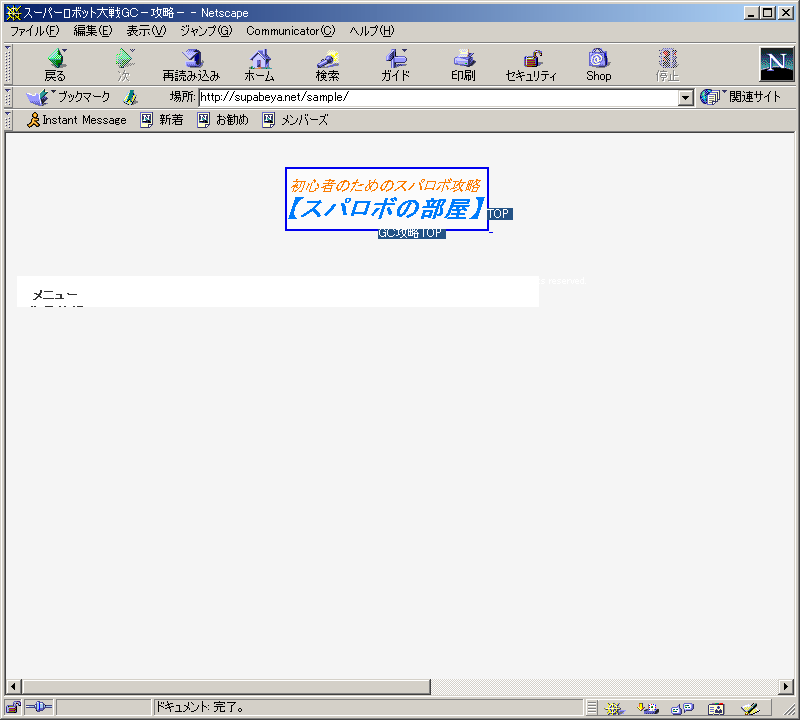Click the Netscape N logo
The width and height of the screenshot is (800, 720).
tap(777, 64)
